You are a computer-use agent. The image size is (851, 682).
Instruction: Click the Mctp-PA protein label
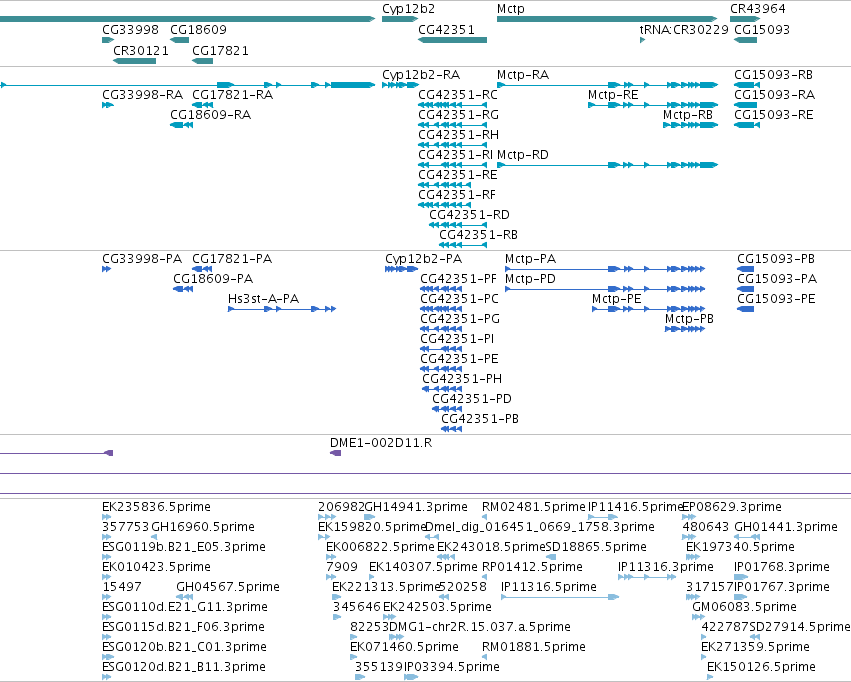click(x=530, y=259)
